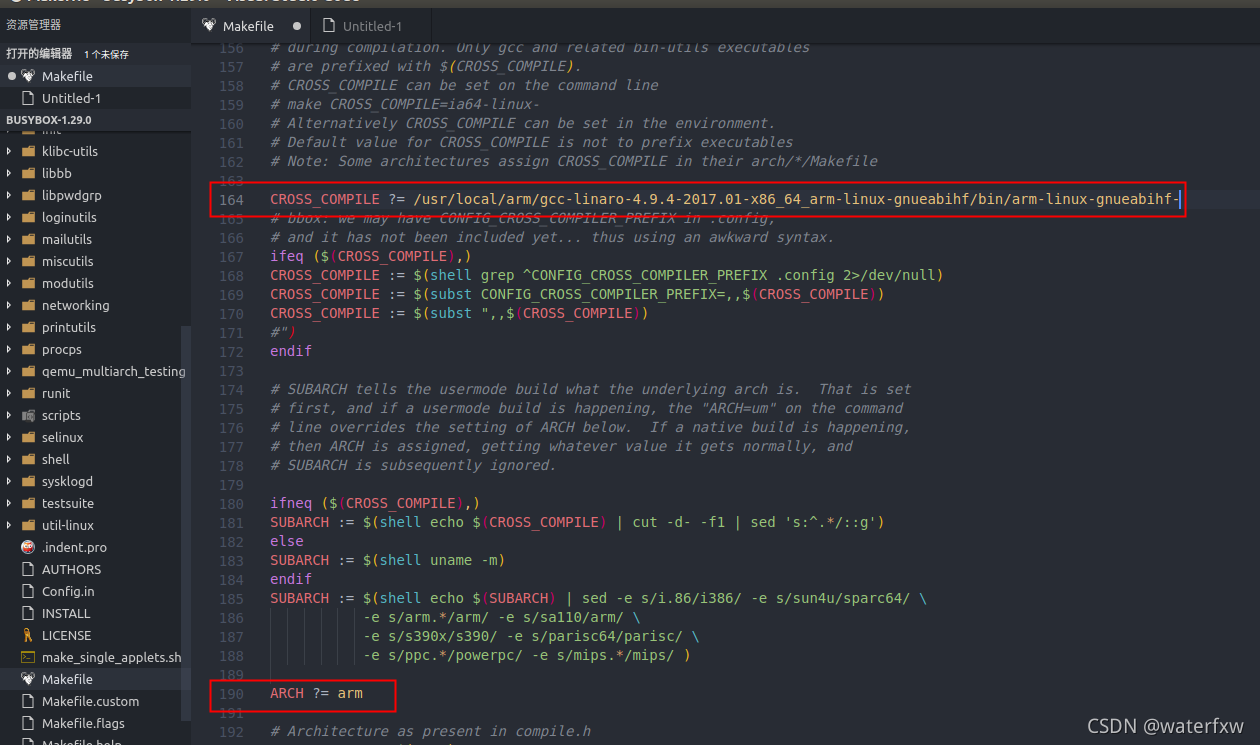Click the Makefile tab file icon
This screenshot has height=745, width=1260.
click(208, 26)
